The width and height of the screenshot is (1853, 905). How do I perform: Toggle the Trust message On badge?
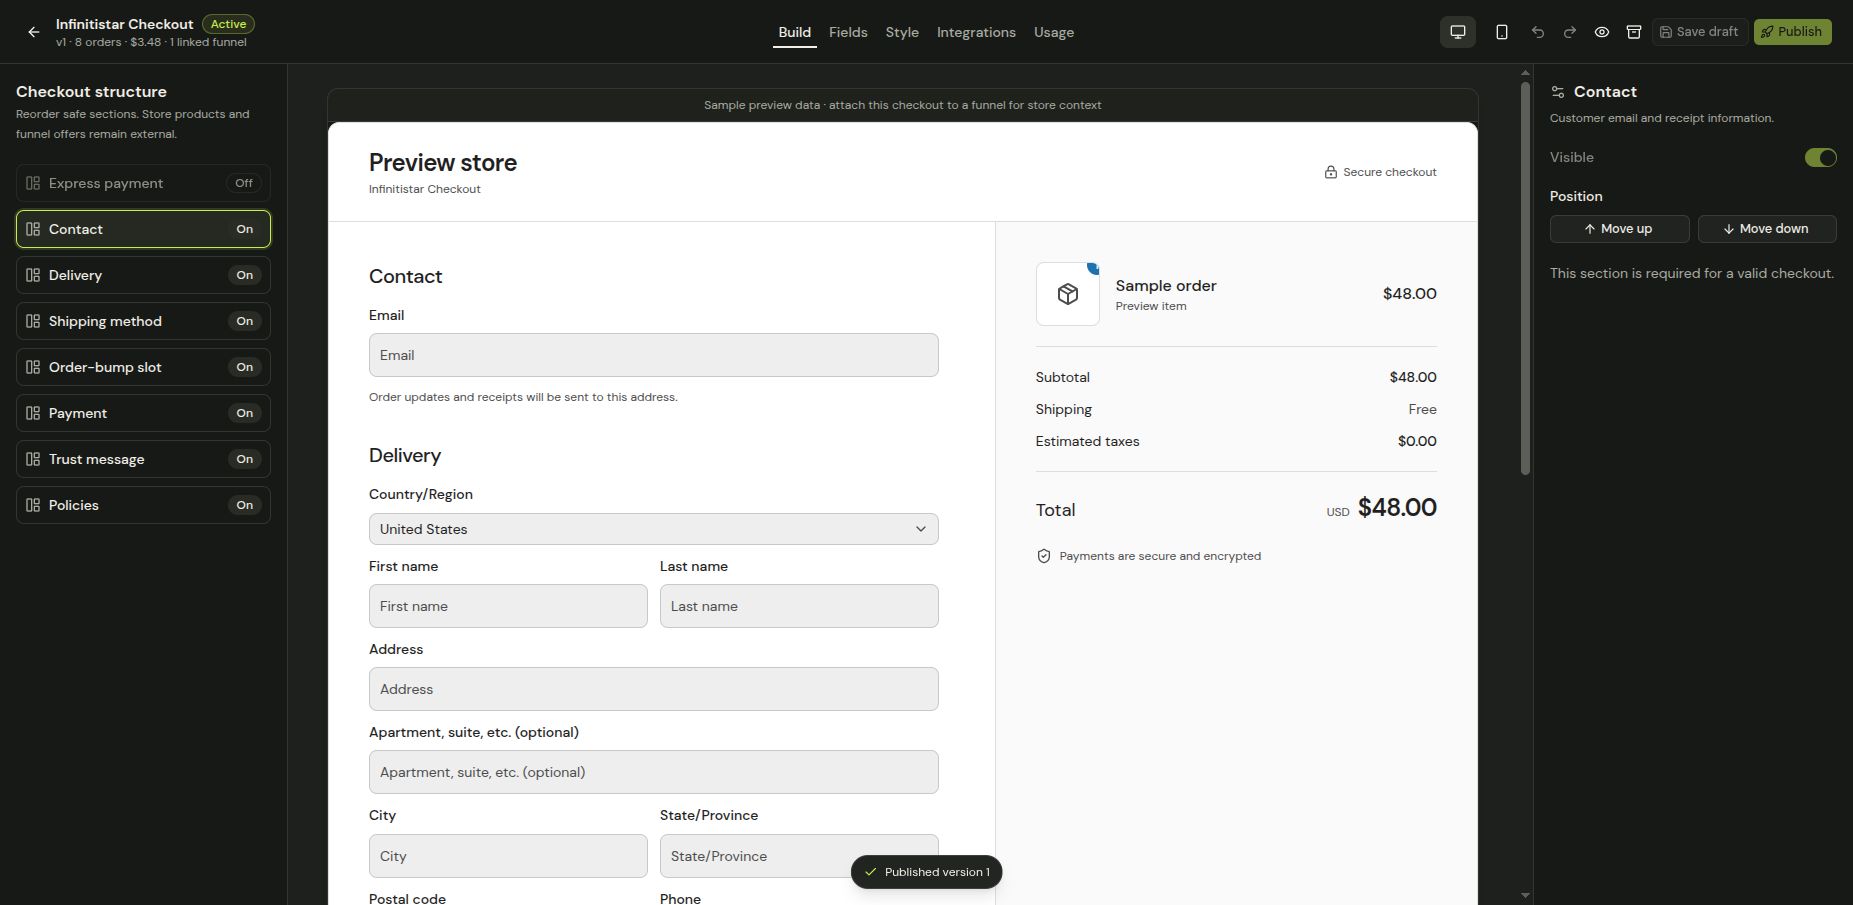point(245,459)
